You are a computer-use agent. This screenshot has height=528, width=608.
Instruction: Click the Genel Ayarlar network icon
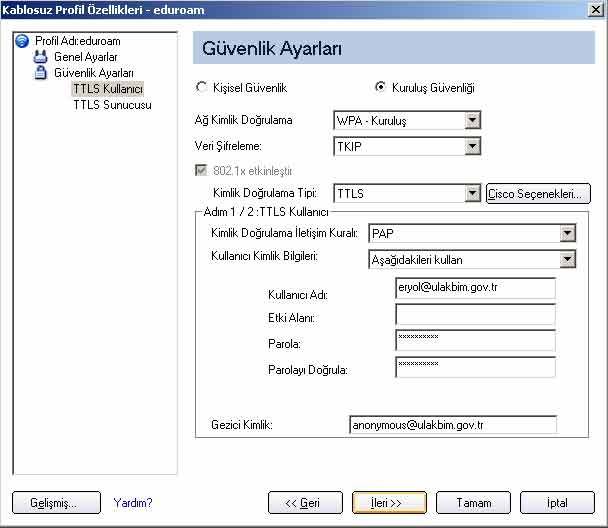point(40,57)
